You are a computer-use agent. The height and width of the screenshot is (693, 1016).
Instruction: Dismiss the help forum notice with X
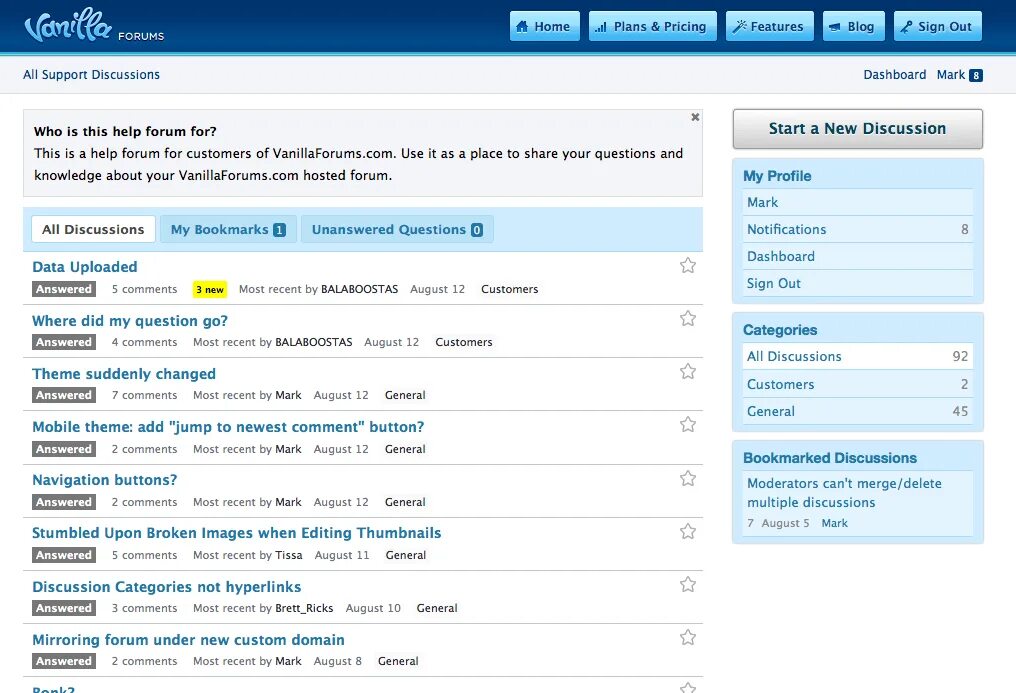coord(695,117)
